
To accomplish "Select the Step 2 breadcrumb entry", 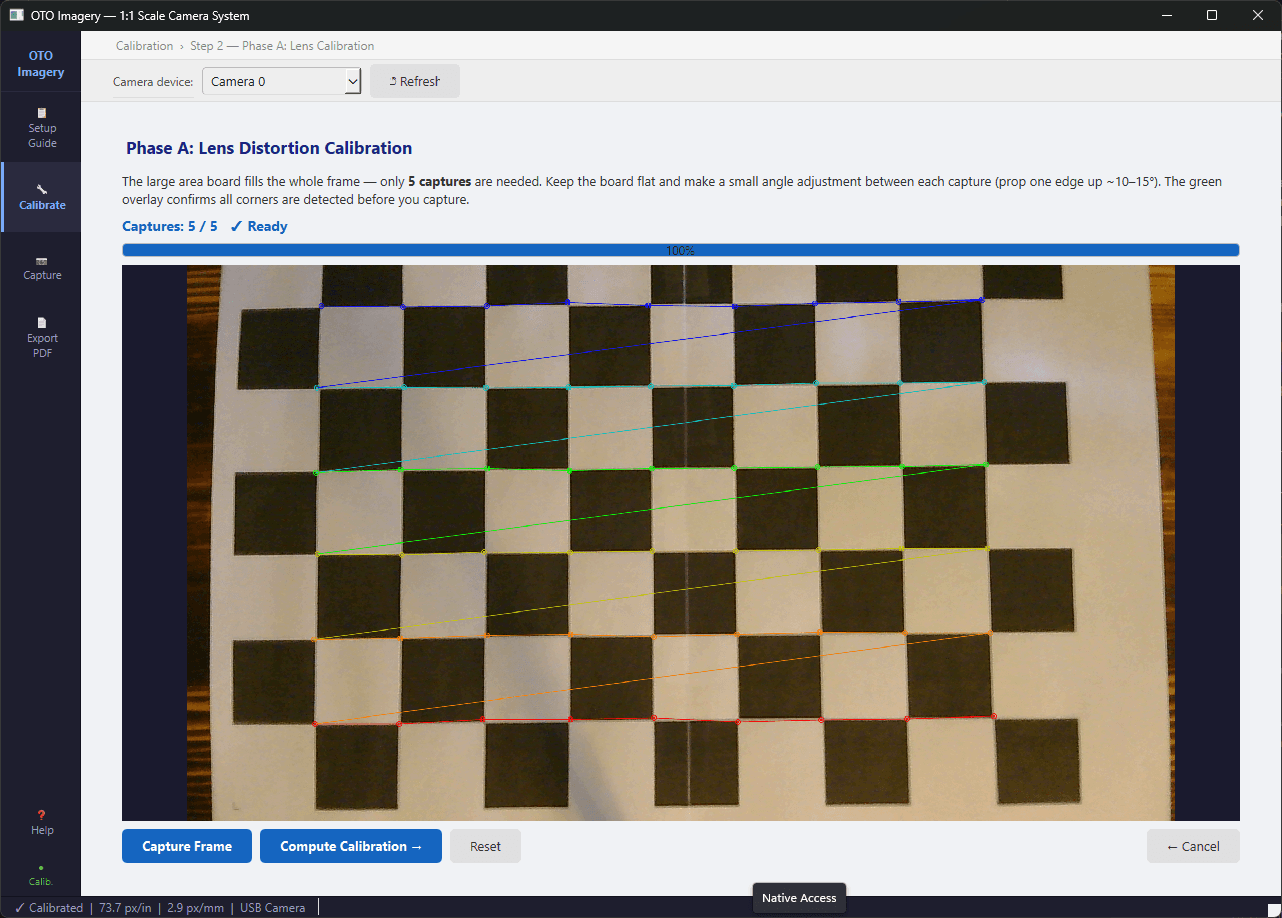I will click(x=207, y=46).
